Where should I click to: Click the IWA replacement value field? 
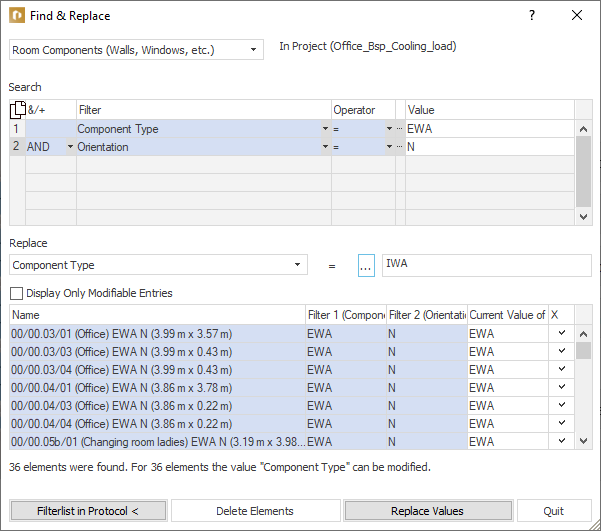pos(487,265)
